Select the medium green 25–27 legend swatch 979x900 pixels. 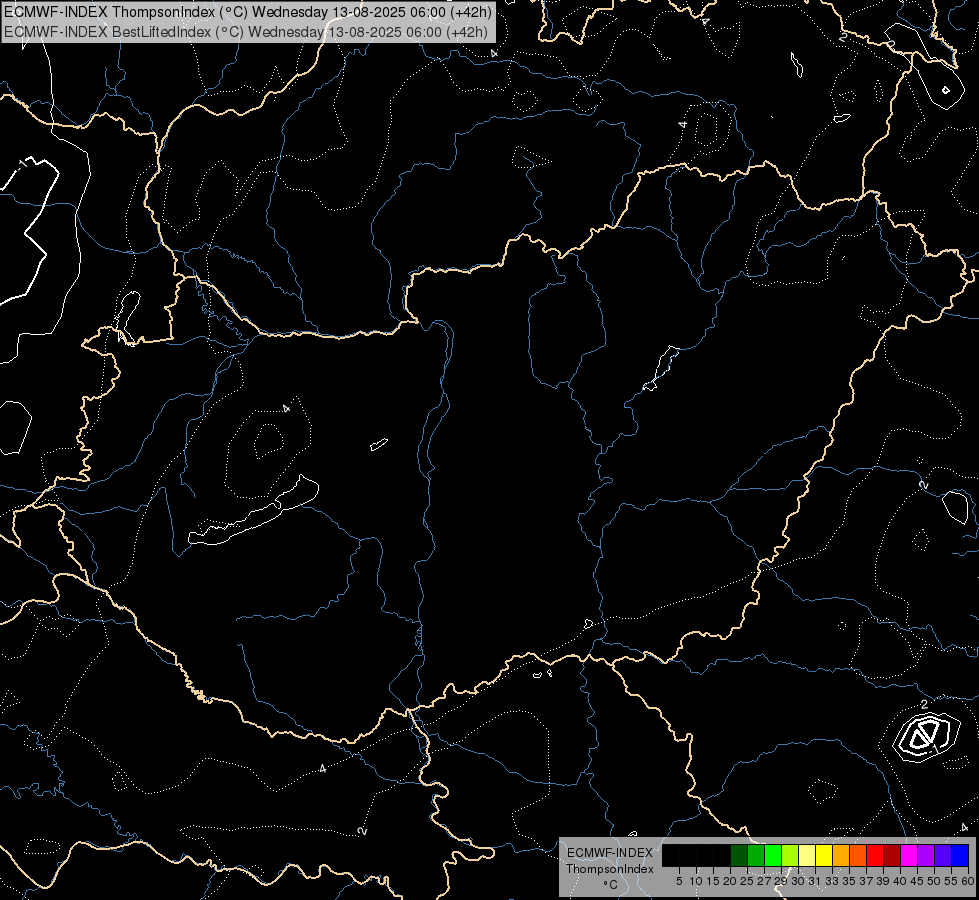756,856
